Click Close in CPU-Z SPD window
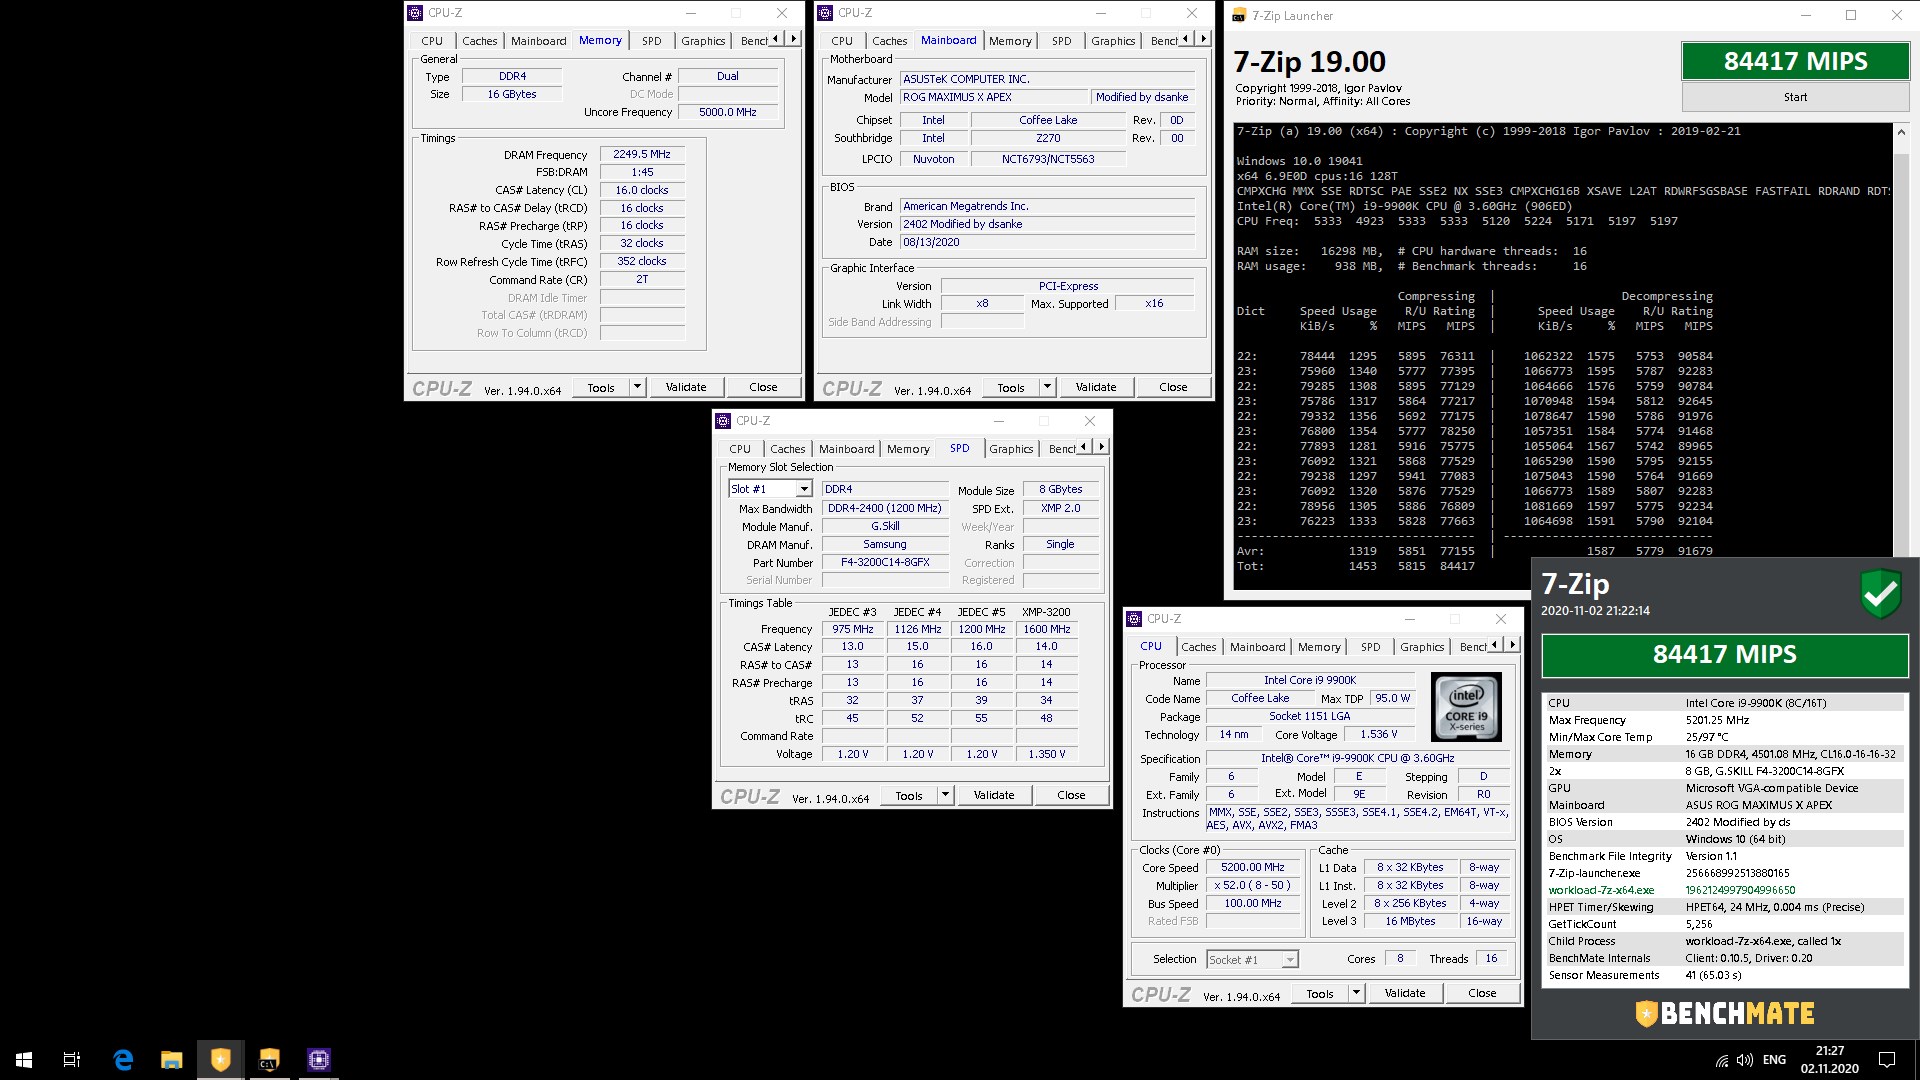This screenshot has height=1080, width=1920. pyautogui.click(x=1071, y=795)
